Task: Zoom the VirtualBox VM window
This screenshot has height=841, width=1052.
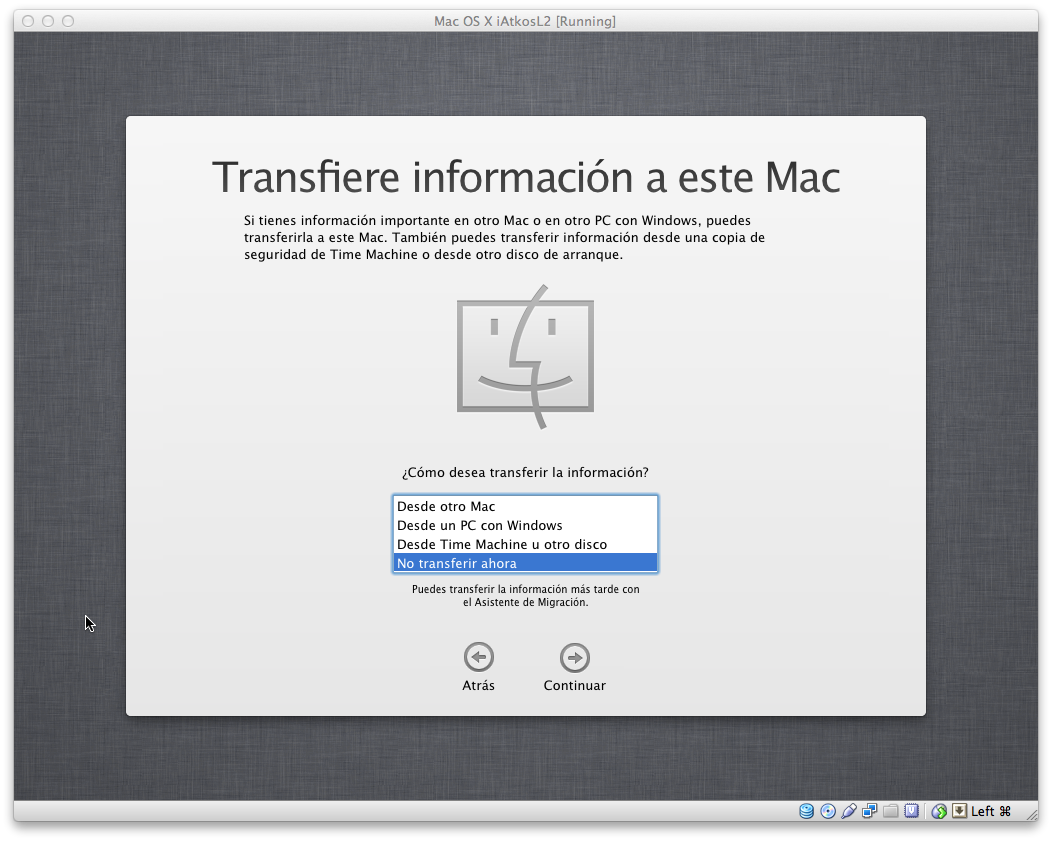Action: [68, 21]
